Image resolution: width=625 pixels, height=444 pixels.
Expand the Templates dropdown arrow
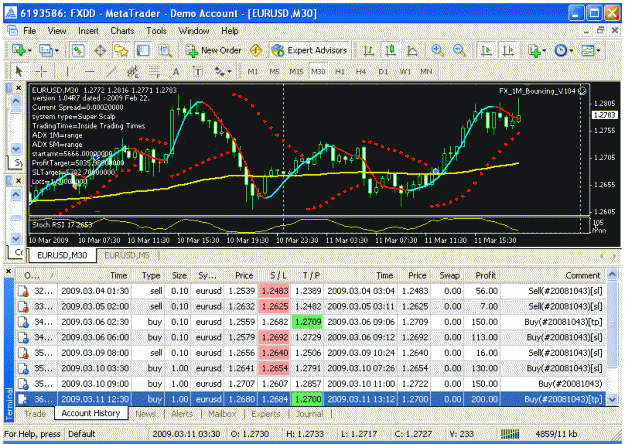pyautogui.click(x=598, y=51)
